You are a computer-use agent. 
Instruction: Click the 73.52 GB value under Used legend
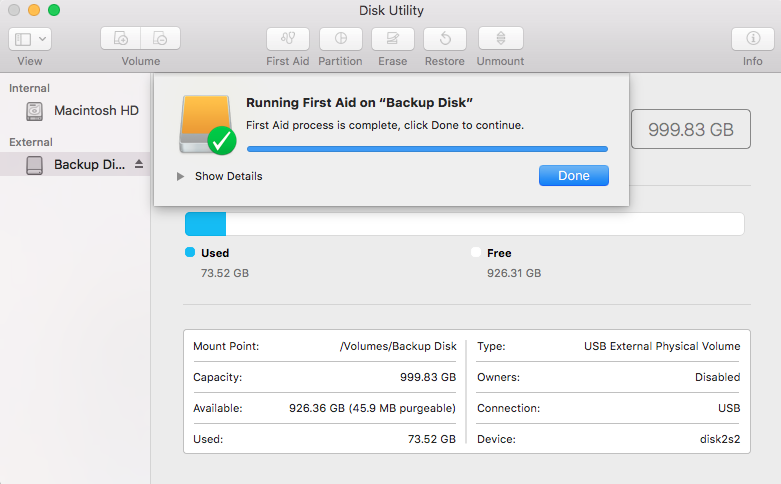click(x=225, y=273)
